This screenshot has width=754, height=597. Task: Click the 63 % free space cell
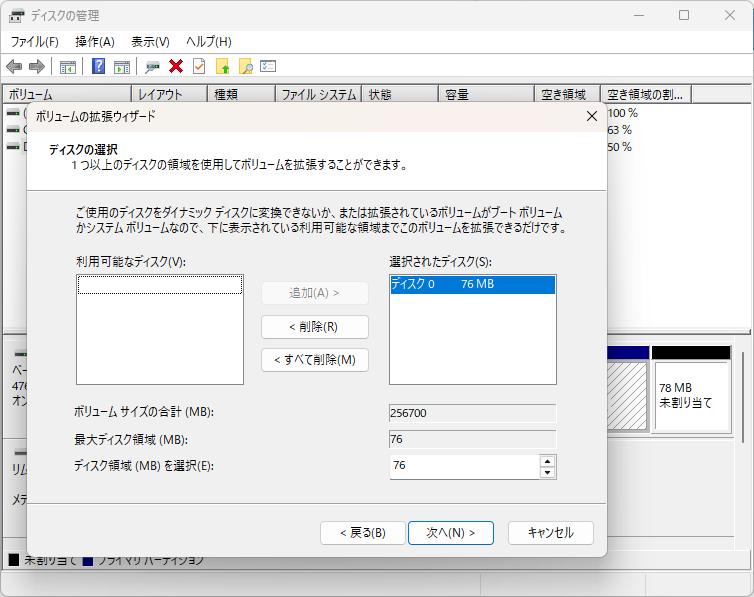(620, 130)
